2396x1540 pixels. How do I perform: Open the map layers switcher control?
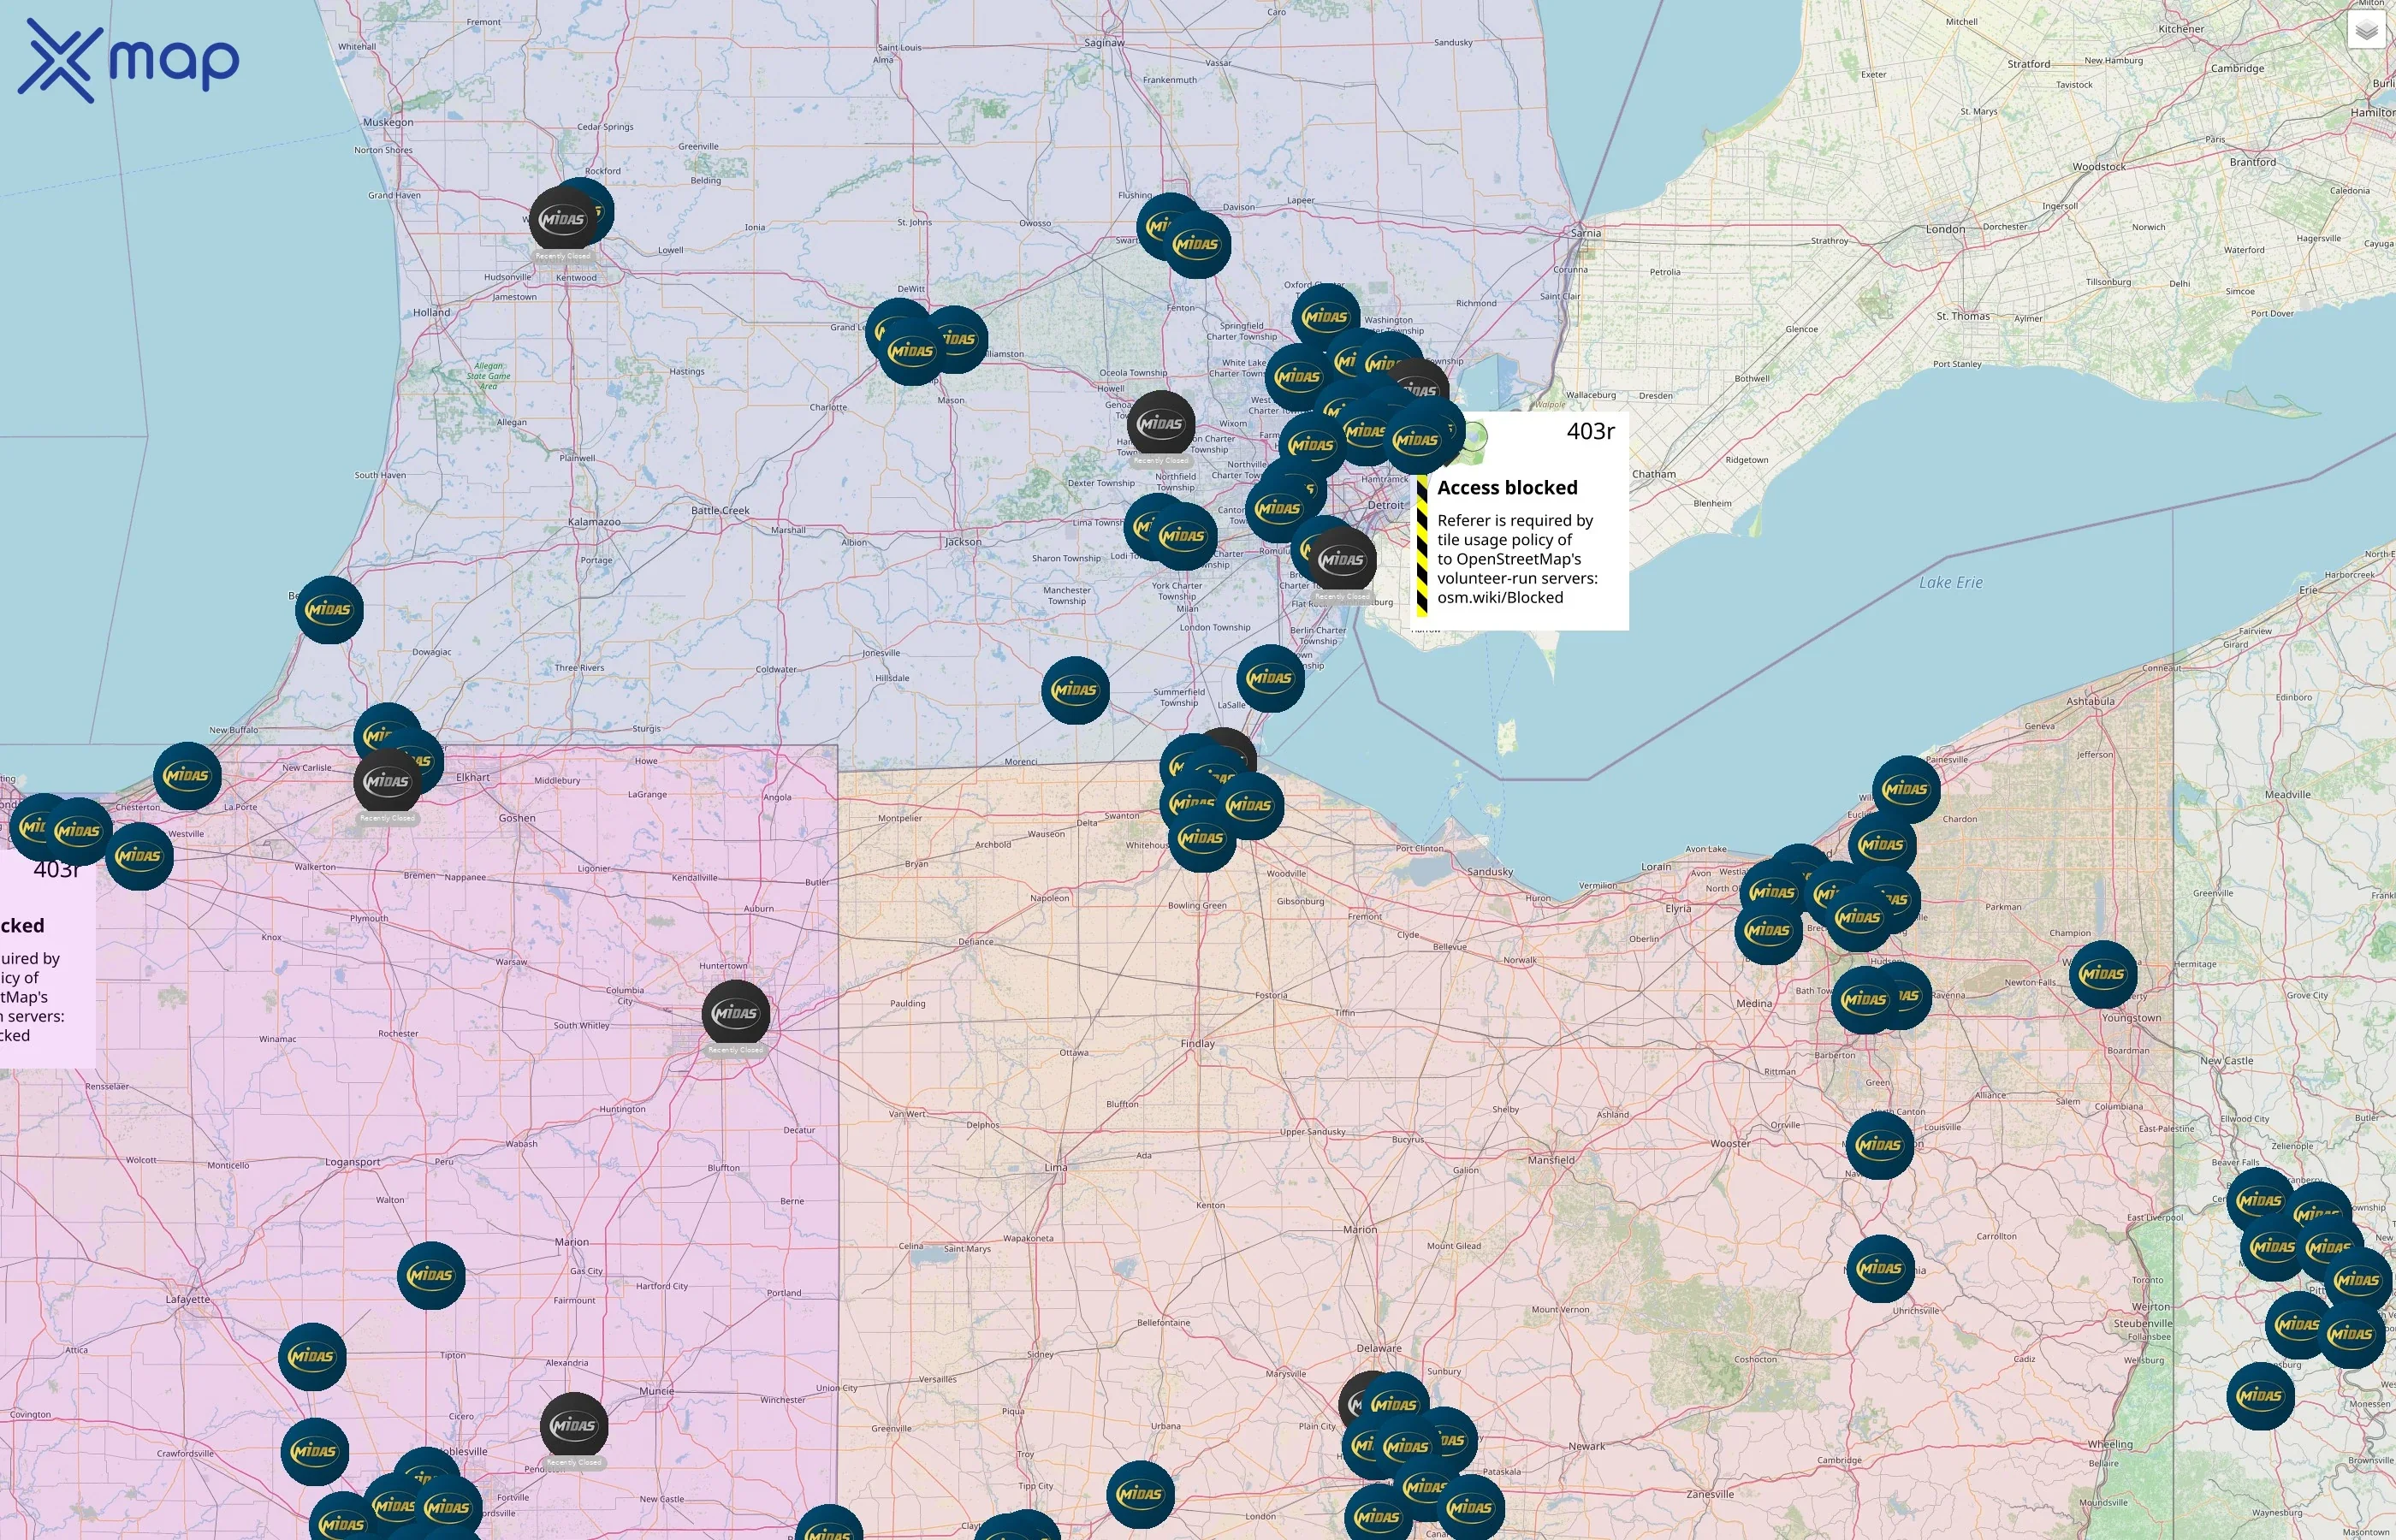coord(2368,32)
